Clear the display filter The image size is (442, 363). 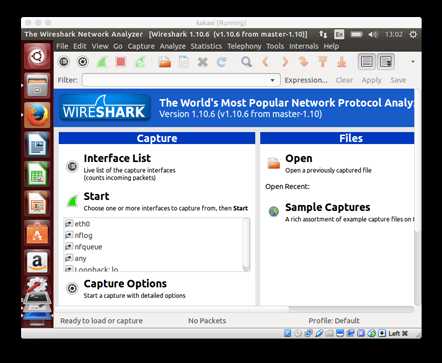click(x=344, y=80)
